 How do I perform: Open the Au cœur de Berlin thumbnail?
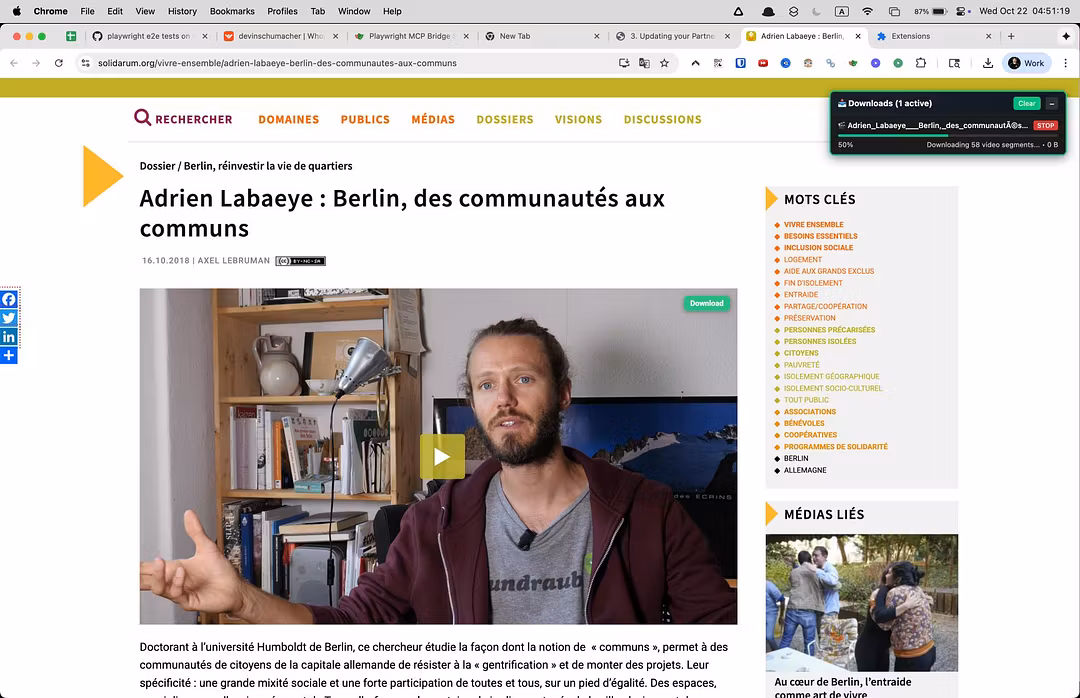point(862,602)
